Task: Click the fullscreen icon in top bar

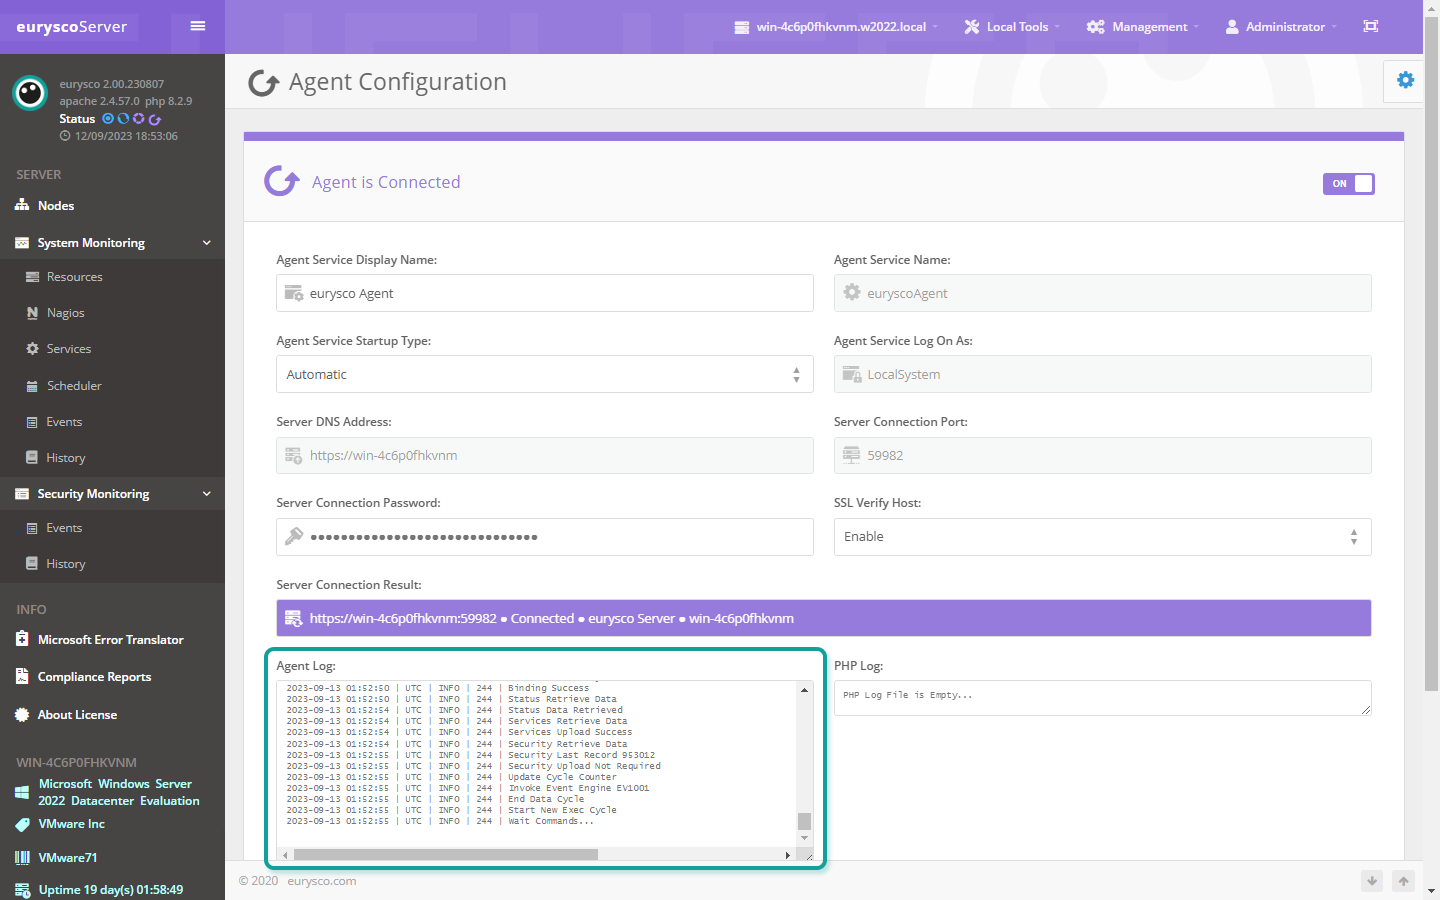Action: point(1371,26)
